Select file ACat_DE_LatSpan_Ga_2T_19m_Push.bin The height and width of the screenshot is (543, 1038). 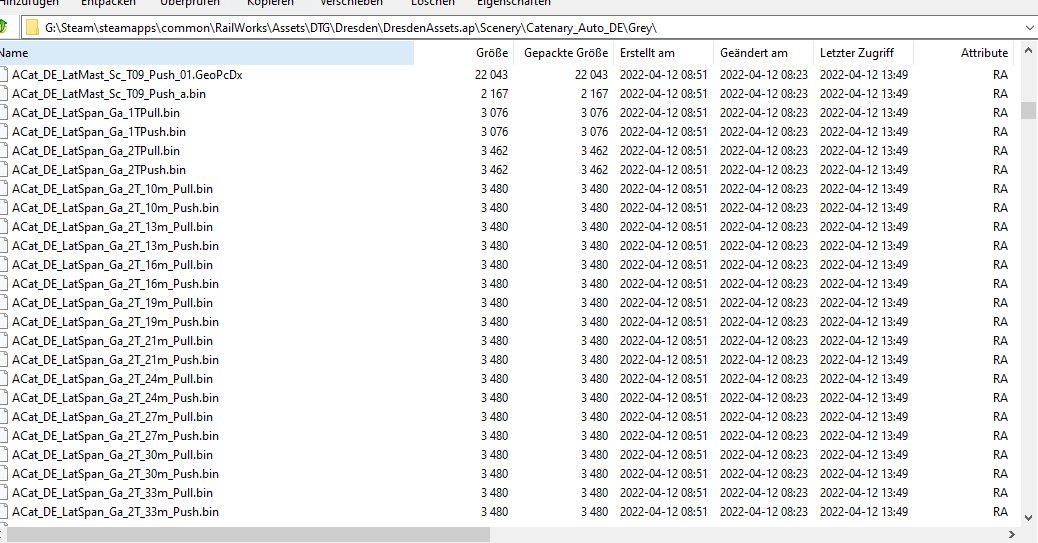[x=115, y=322]
